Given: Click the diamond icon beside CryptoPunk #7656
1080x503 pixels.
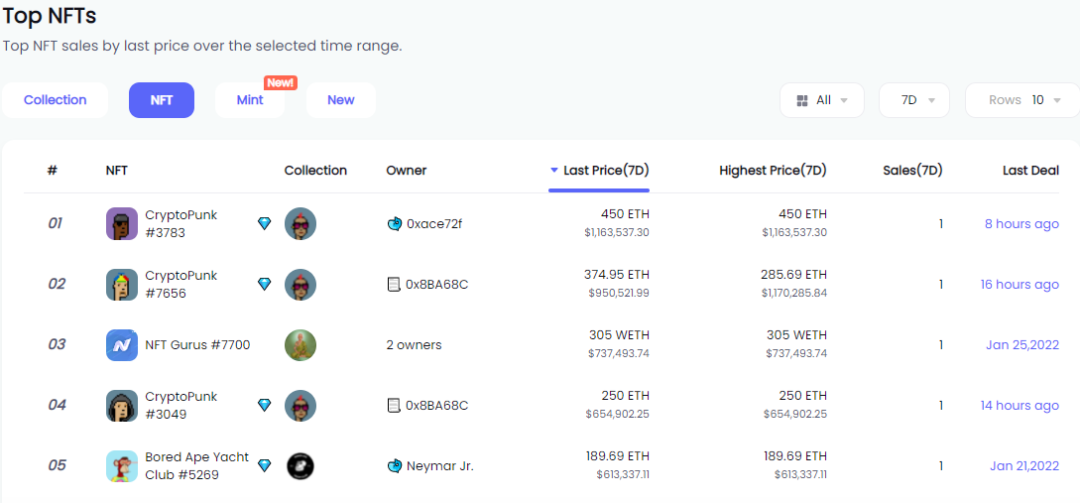Looking at the screenshot, I should 264,284.
